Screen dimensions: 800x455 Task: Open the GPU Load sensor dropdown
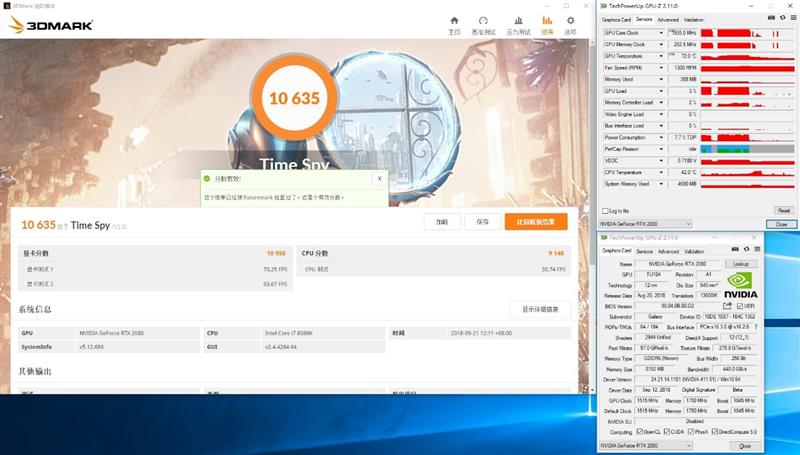(661, 91)
